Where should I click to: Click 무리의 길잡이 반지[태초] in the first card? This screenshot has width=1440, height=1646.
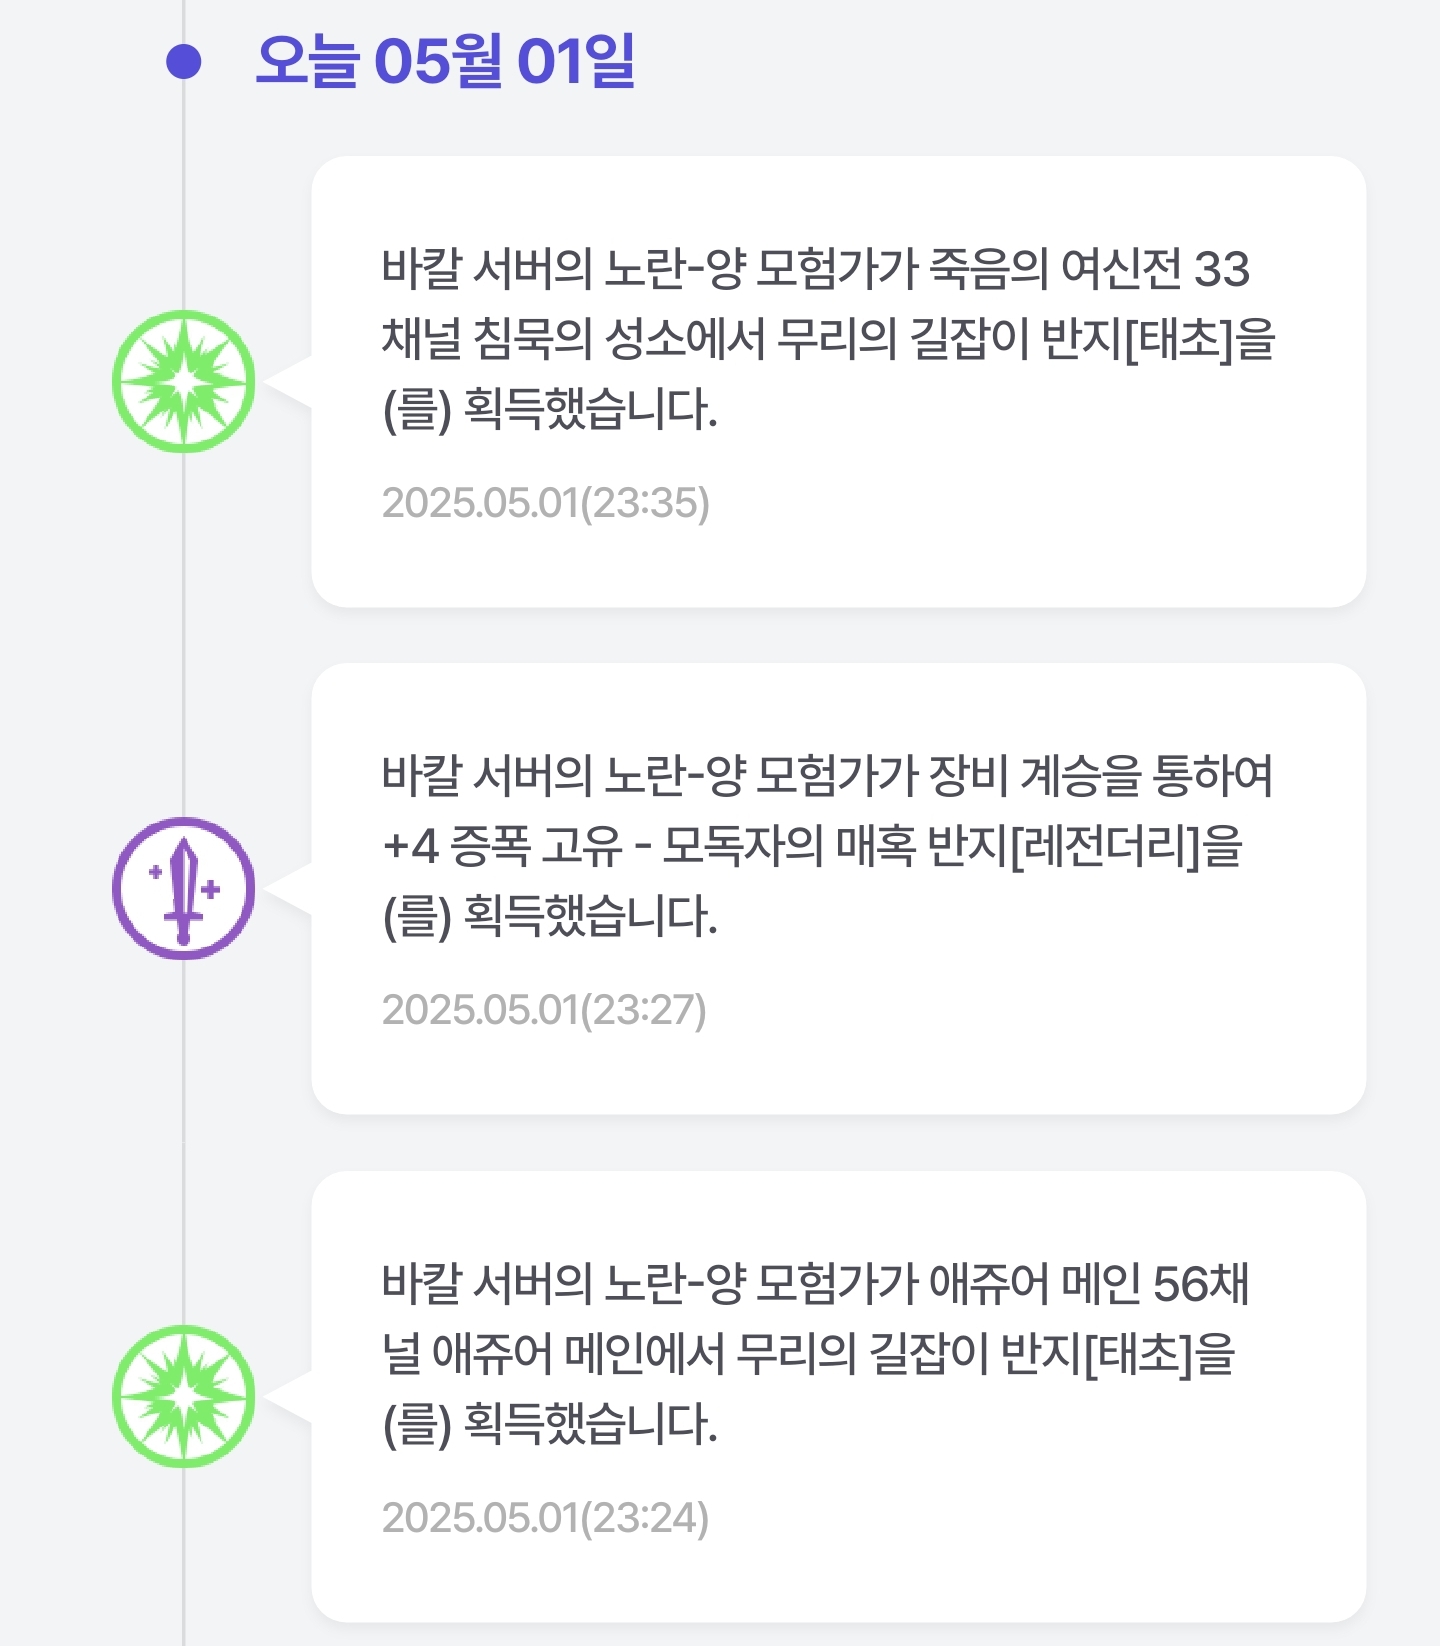point(1005,339)
